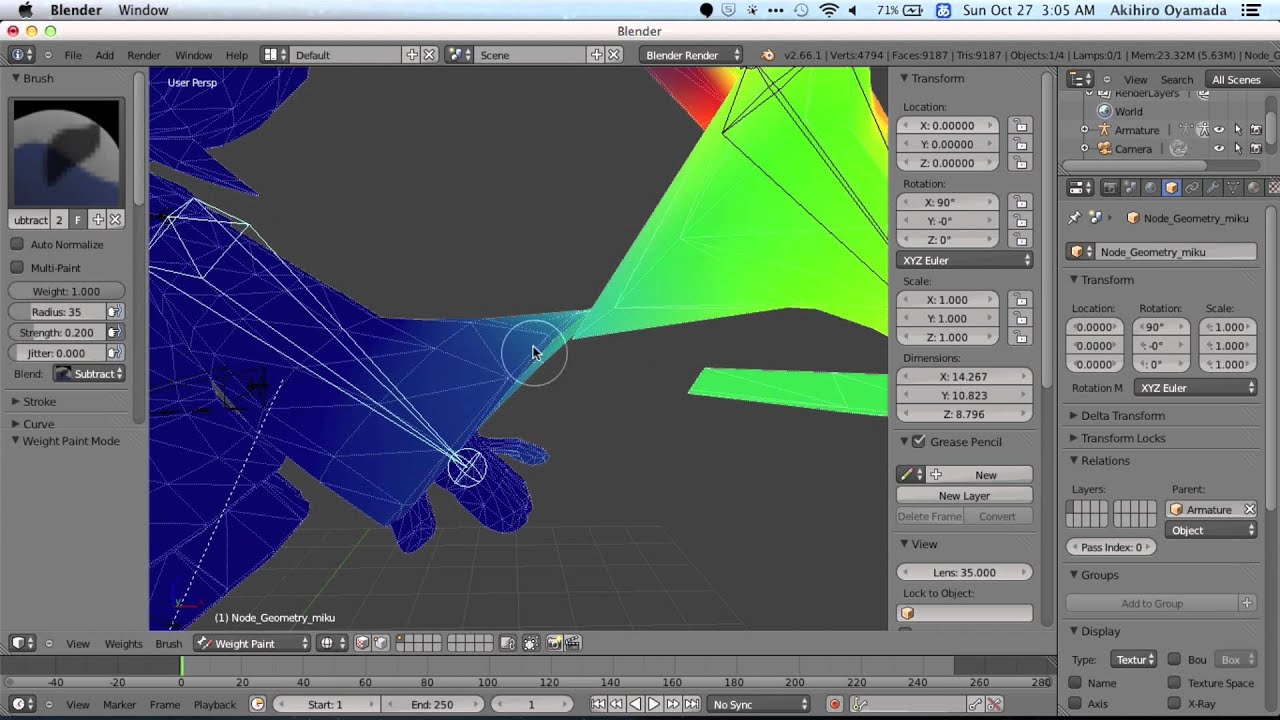Expand the Armature item in the outliner

(1084, 130)
